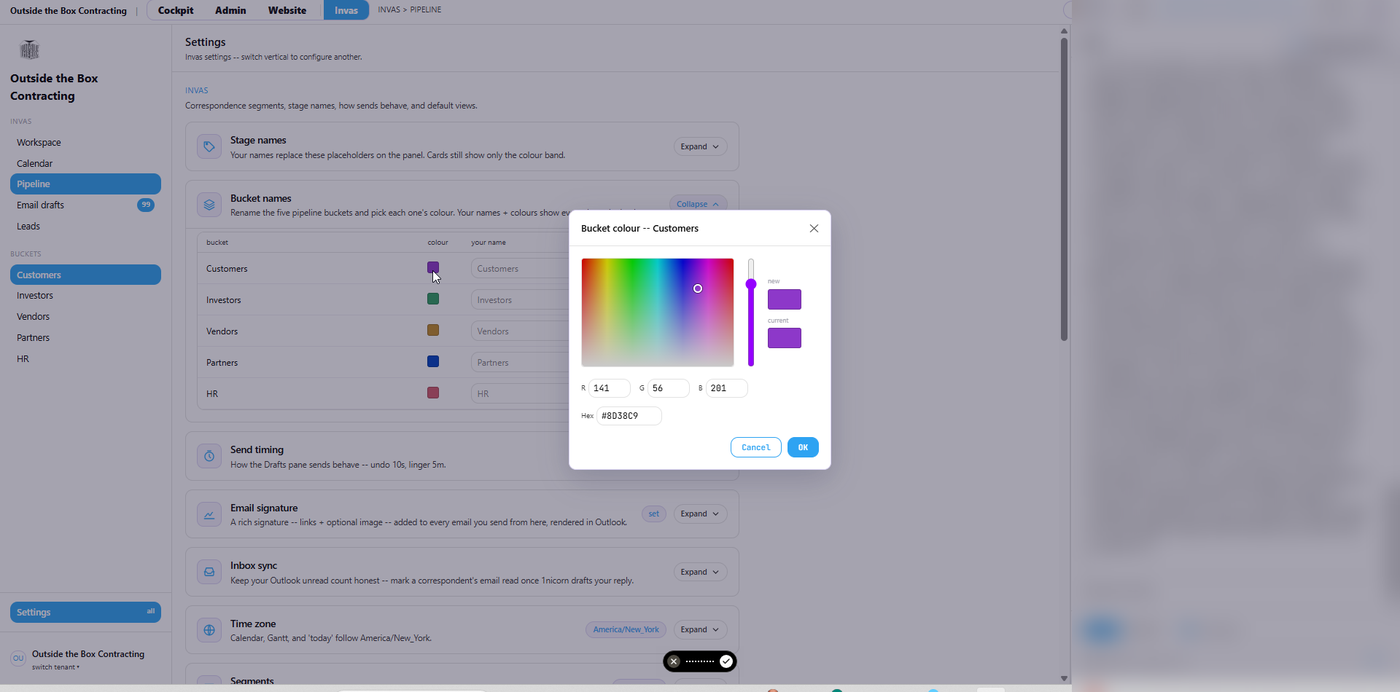Viewport: 1400px width, 692px height.
Task: Open the Vendors bucket colour swatch
Action: (x=433, y=330)
